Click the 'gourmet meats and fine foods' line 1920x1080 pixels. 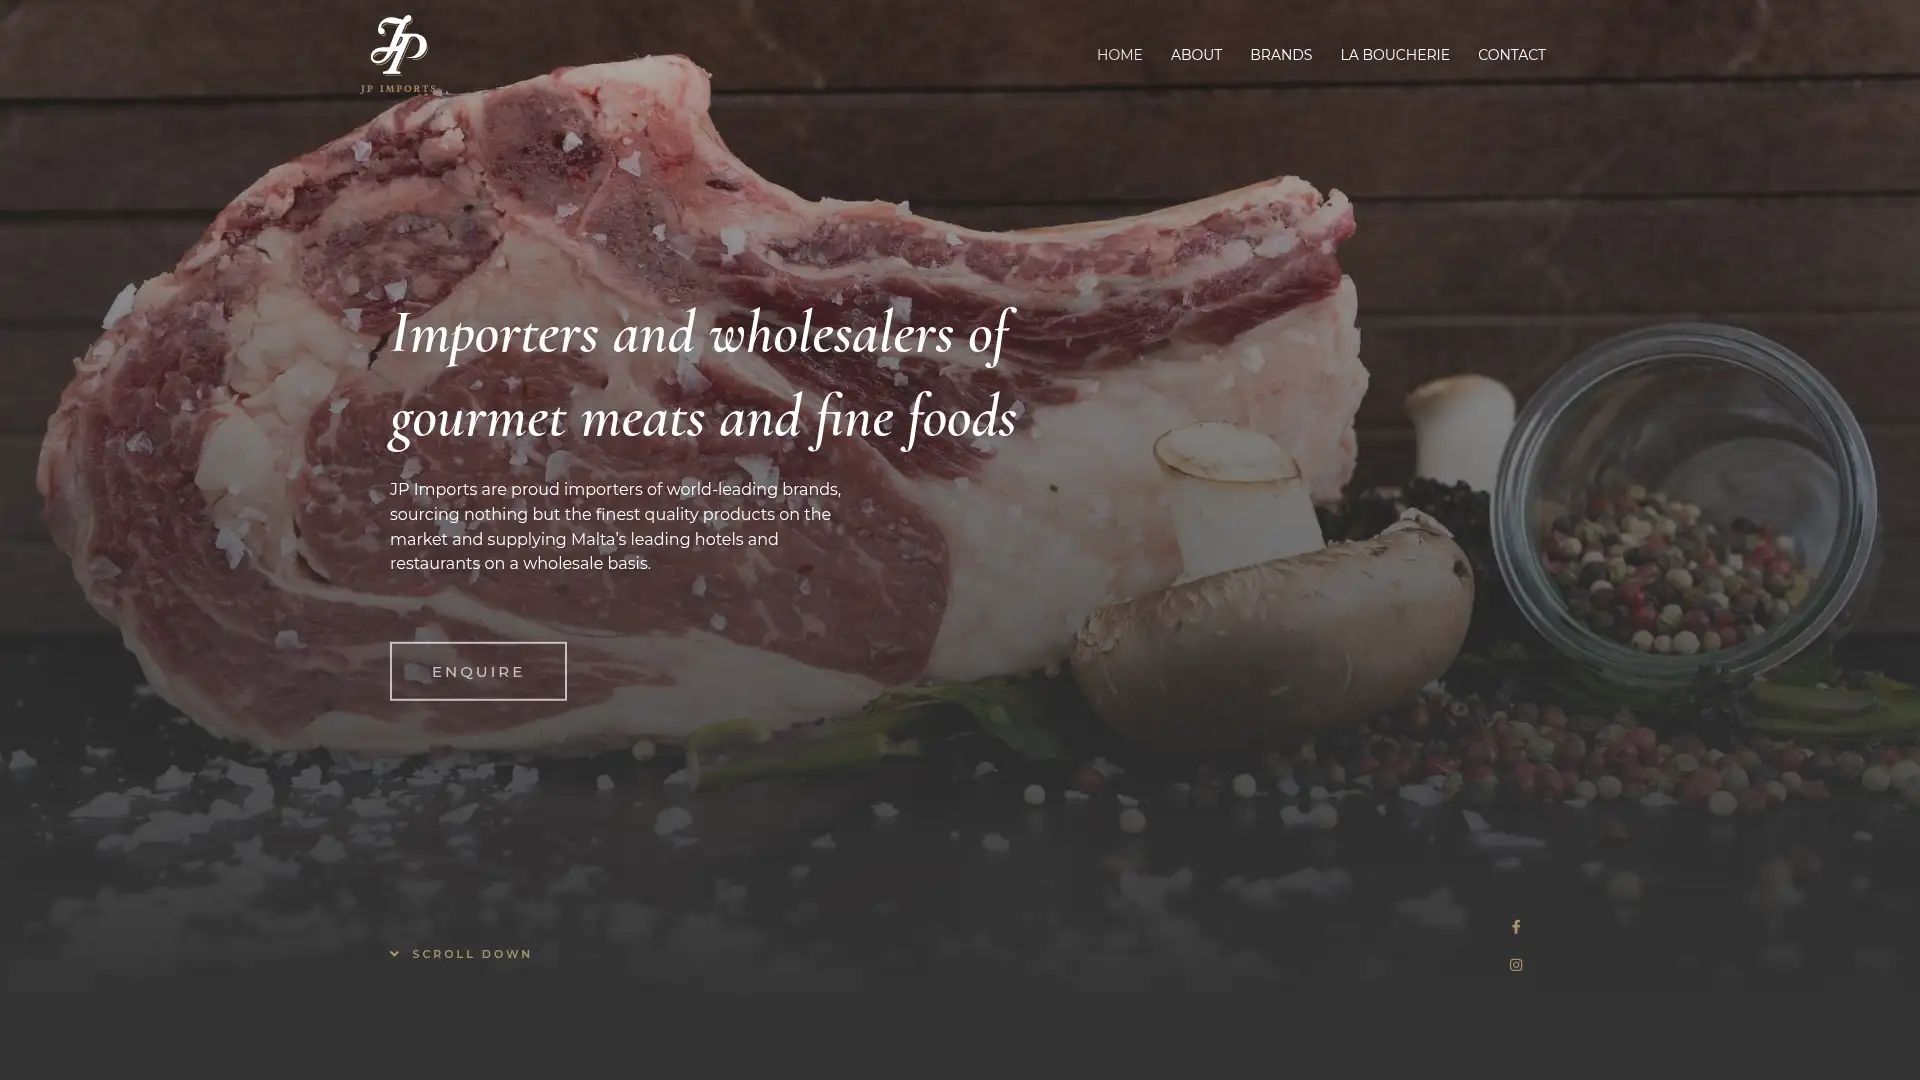tap(703, 418)
